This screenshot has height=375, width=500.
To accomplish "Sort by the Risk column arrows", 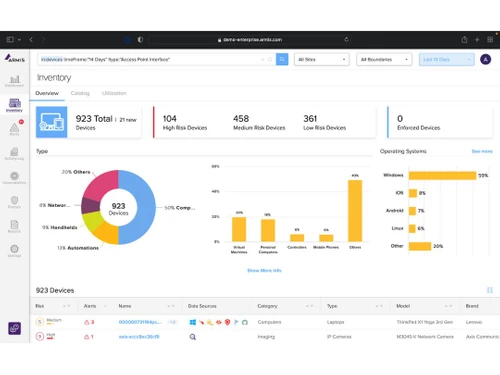I will pyautogui.click(x=67, y=306).
